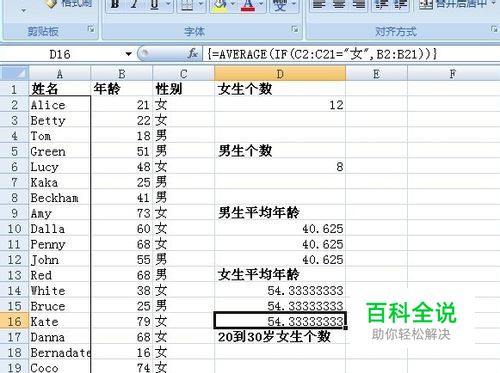
Task: Select column F header
Action: 453,74
